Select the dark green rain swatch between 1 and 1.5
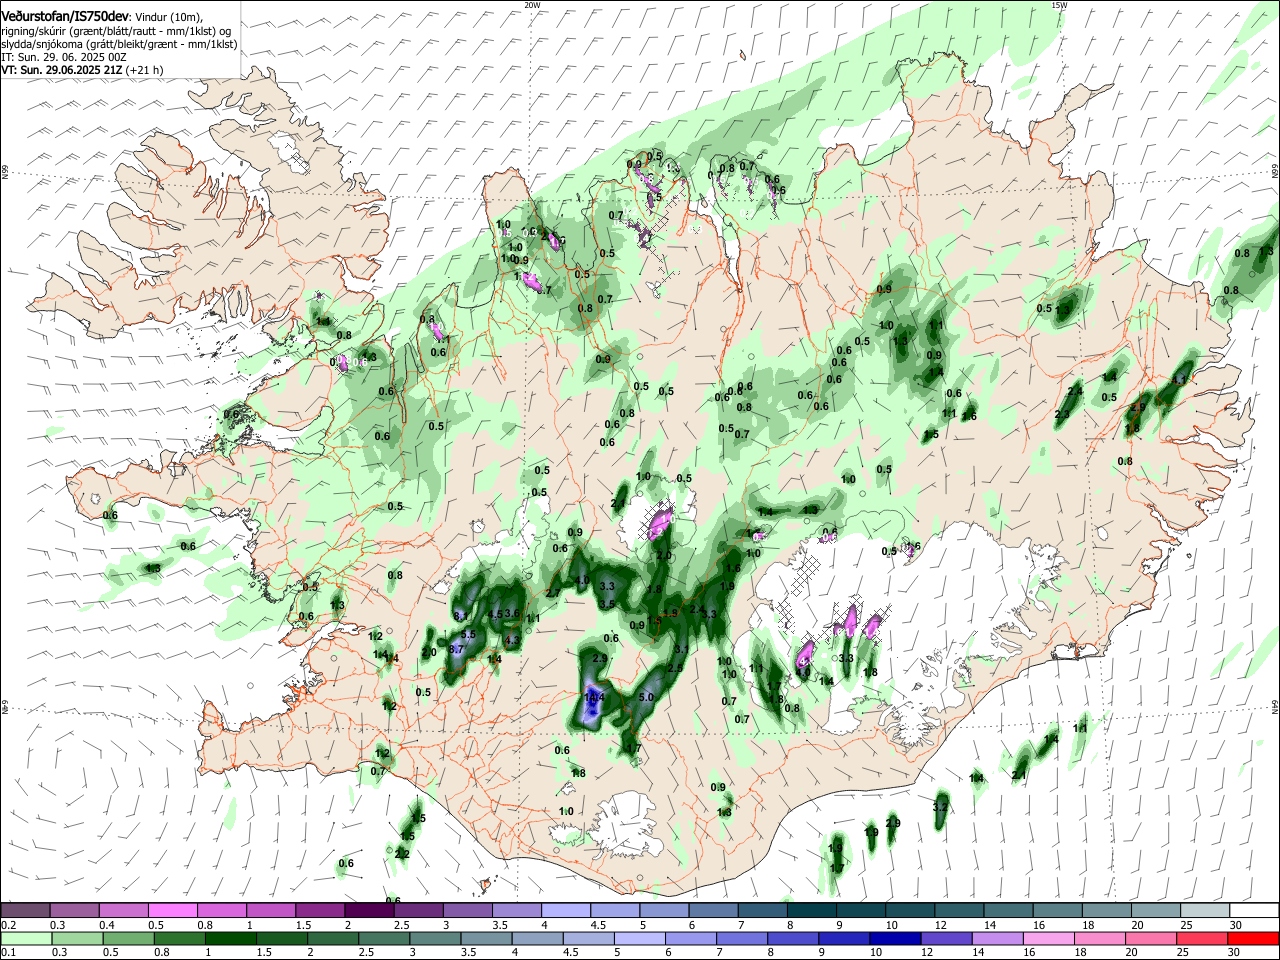The image size is (1280, 960). pyautogui.click(x=229, y=938)
